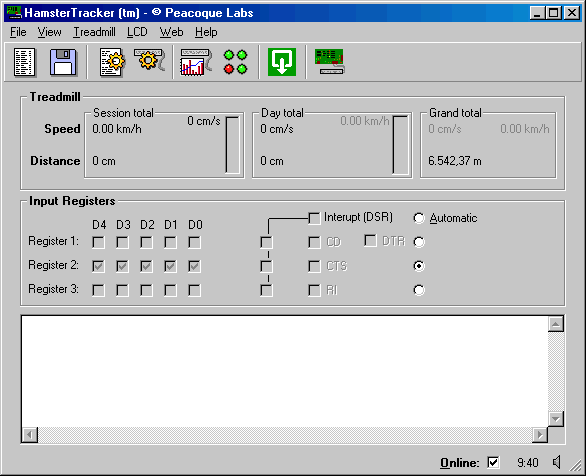Viewport: 586px width, 476px height.
Task: Toggle the Register 2 interrupt line checkbox
Action: 266,266
